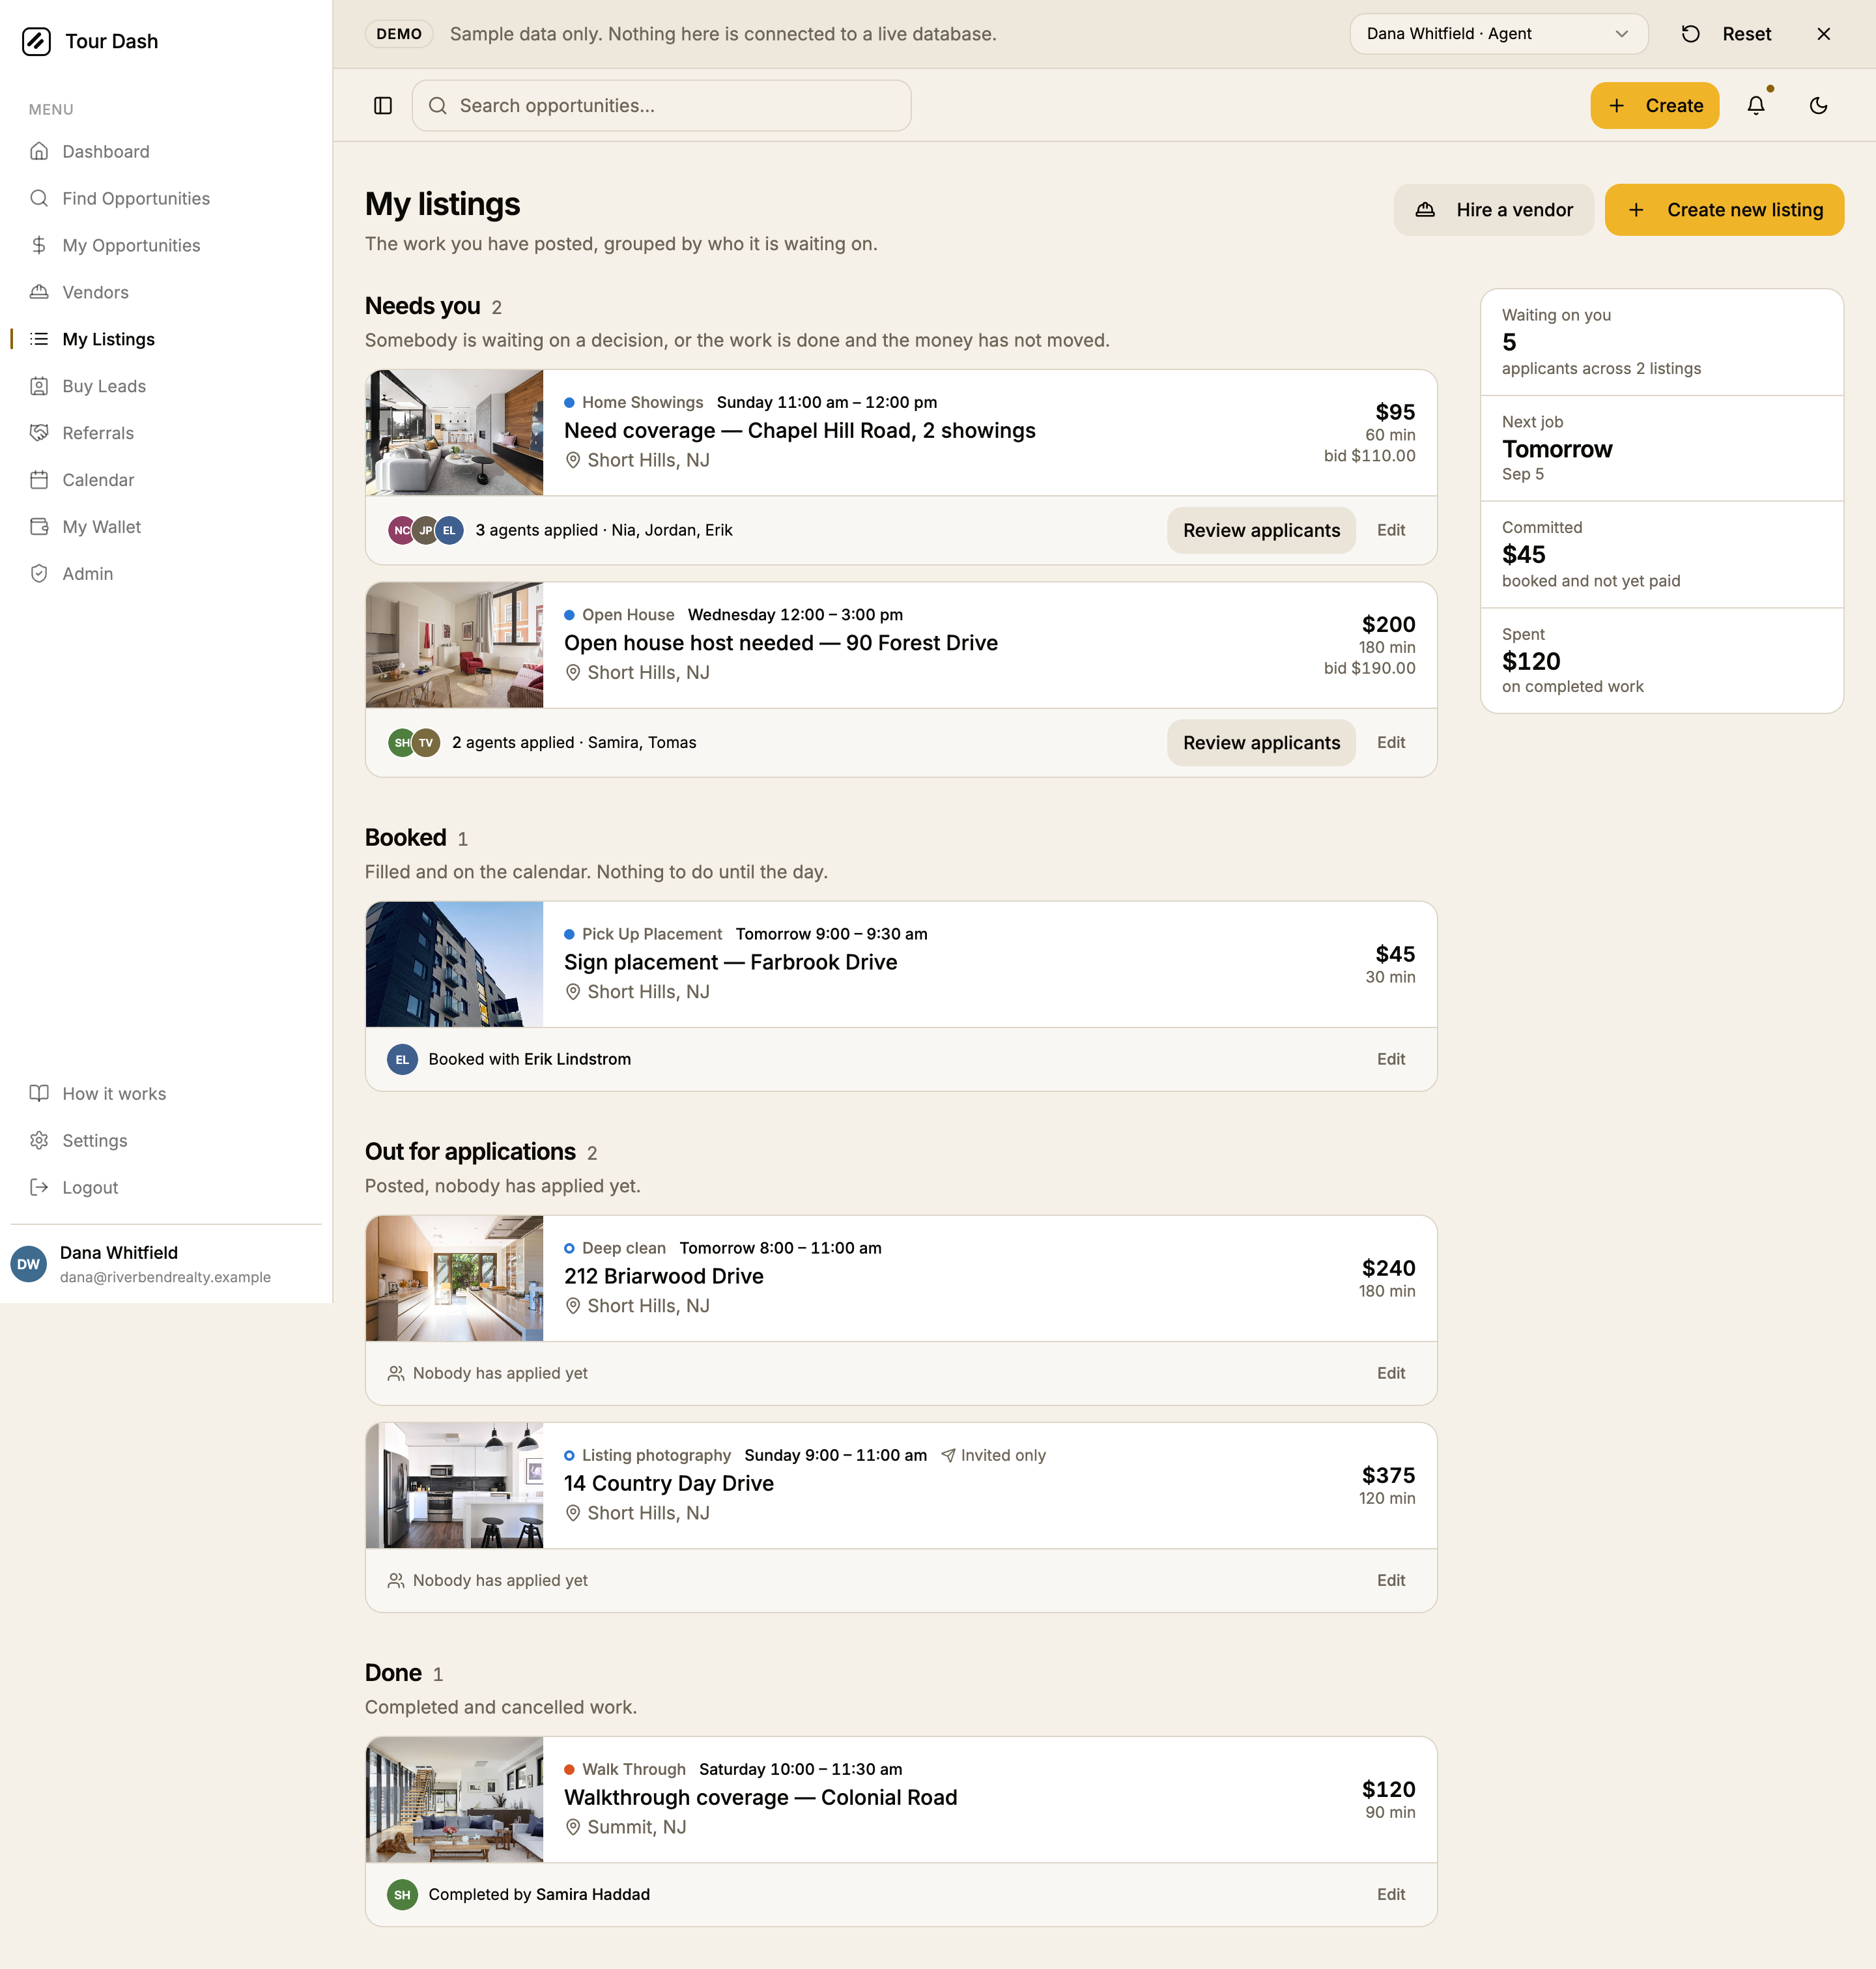This screenshot has width=1876, height=1969.
Task: Click Hire a vendor button
Action: (x=1494, y=210)
